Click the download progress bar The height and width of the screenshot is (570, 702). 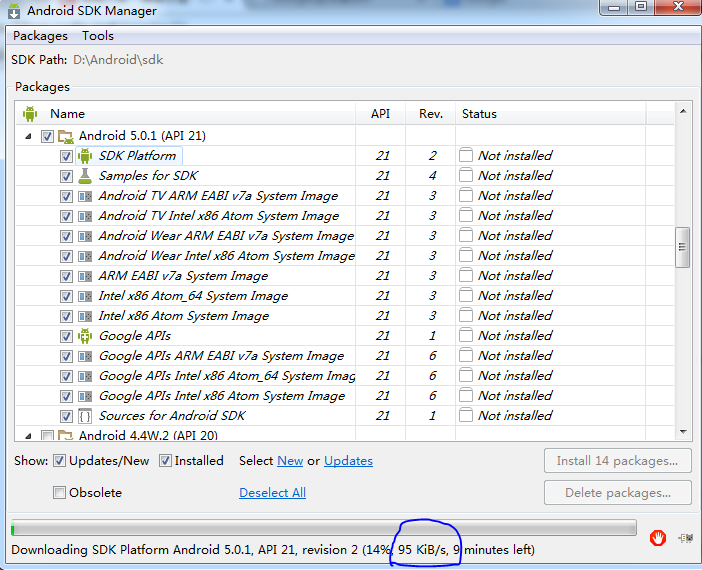click(323, 527)
